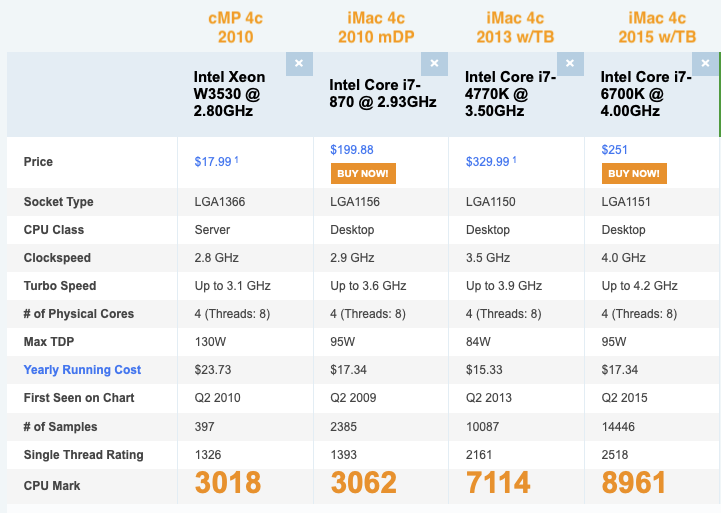Click the Socket Type row label

coord(58,202)
